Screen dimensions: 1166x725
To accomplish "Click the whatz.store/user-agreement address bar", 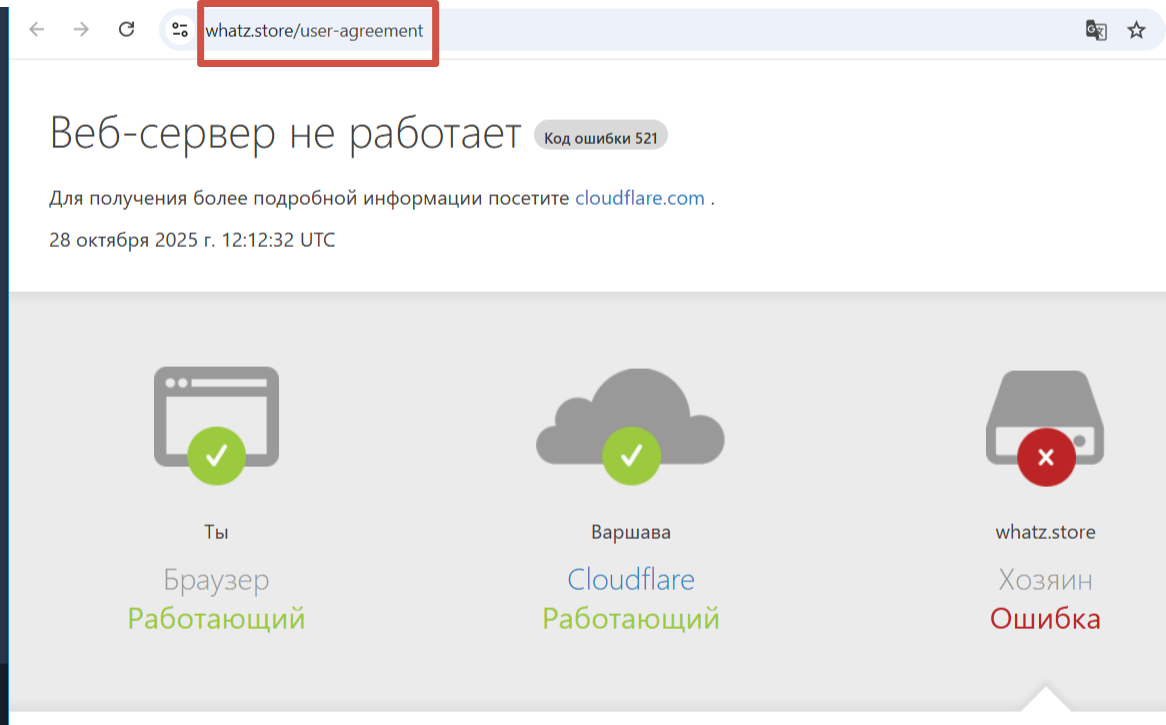I will pos(315,31).
